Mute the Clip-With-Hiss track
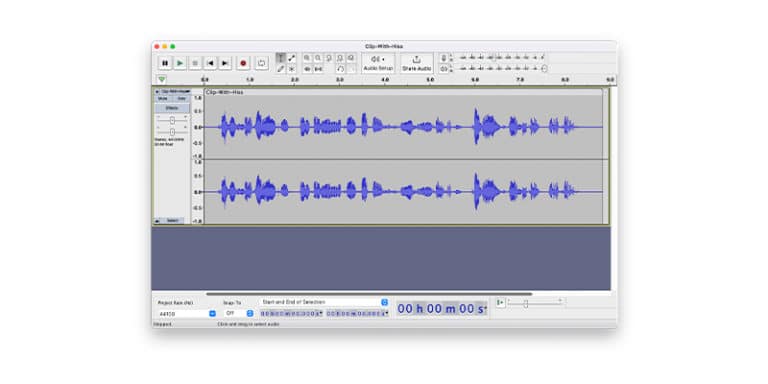The image size is (768, 384). (x=163, y=98)
